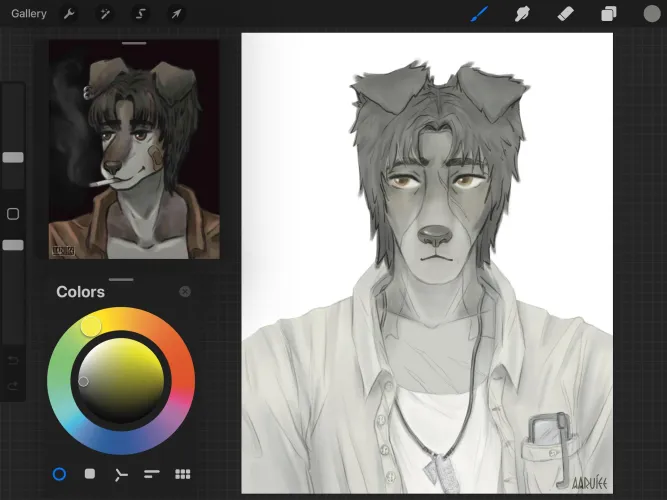
Task: Tap the Undo arrow in sidebar
Action: pyautogui.click(x=13, y=361)
